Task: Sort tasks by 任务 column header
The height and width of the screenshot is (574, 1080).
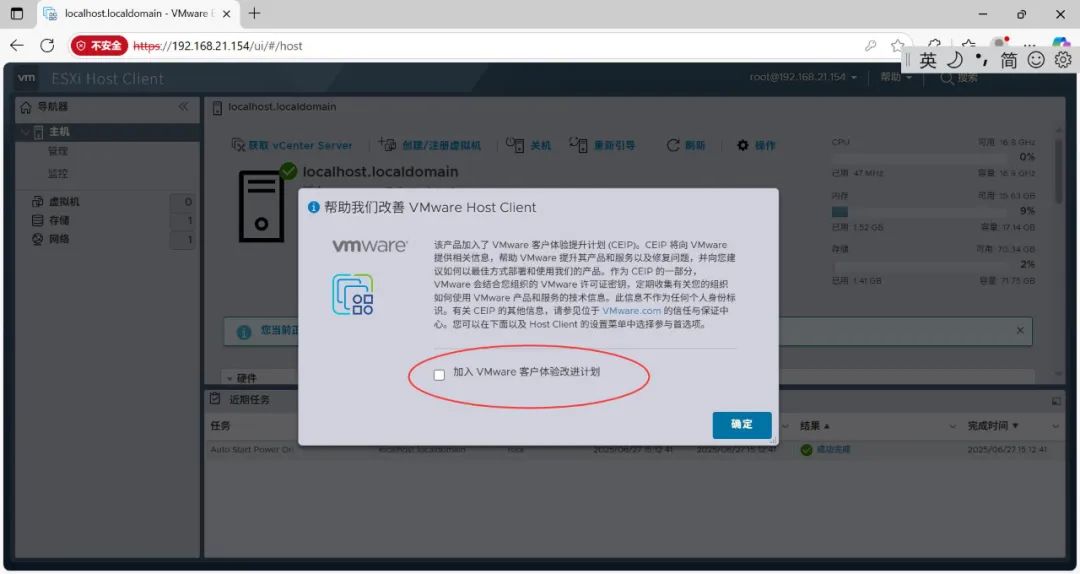Action: click(x=220, y=426)
